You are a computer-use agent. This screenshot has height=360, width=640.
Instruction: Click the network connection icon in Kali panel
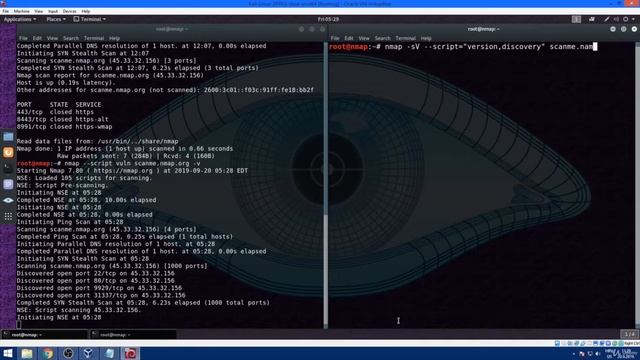pos(592,19)
